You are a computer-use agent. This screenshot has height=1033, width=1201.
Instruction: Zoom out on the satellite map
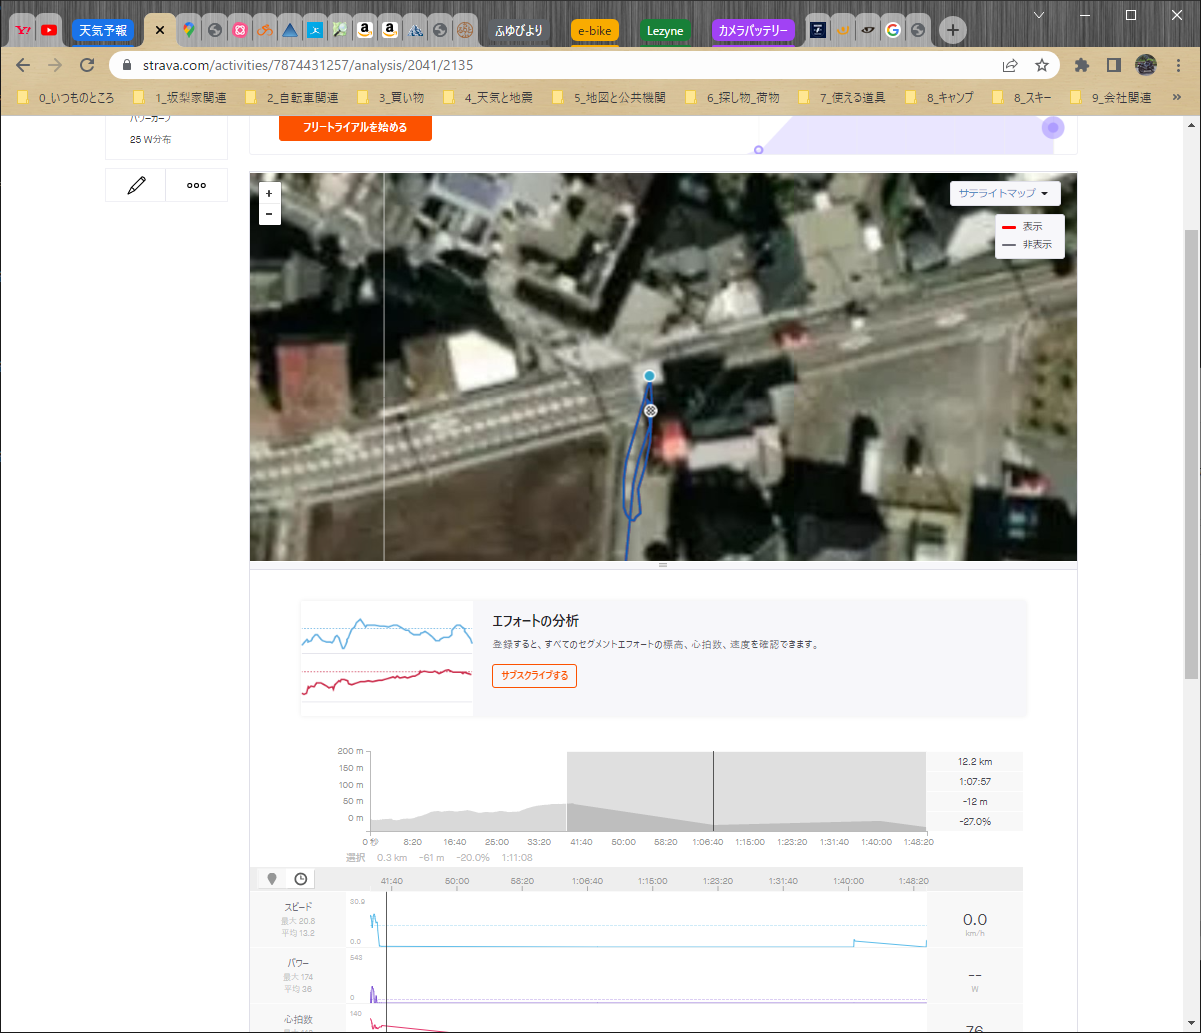pos(269,214)
